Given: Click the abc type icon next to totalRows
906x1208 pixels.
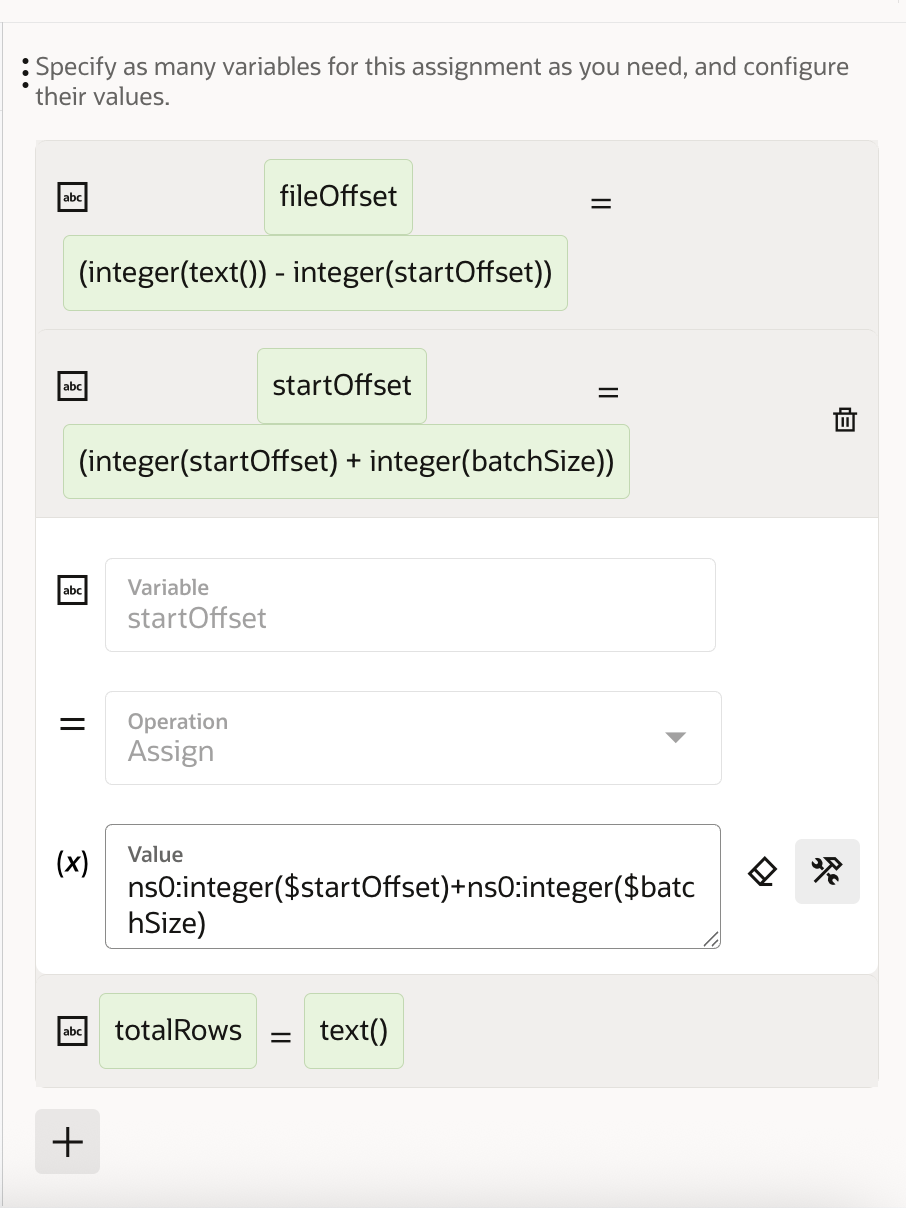Looking at the screenshot, I should pos(72,1031).
